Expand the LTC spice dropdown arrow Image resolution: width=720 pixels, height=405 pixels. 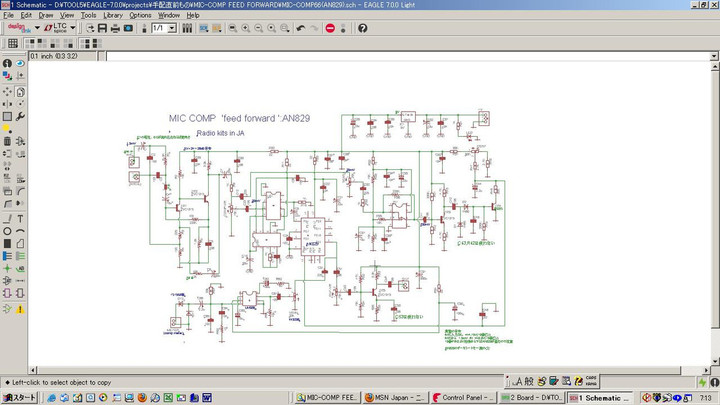tap(73, 28)
